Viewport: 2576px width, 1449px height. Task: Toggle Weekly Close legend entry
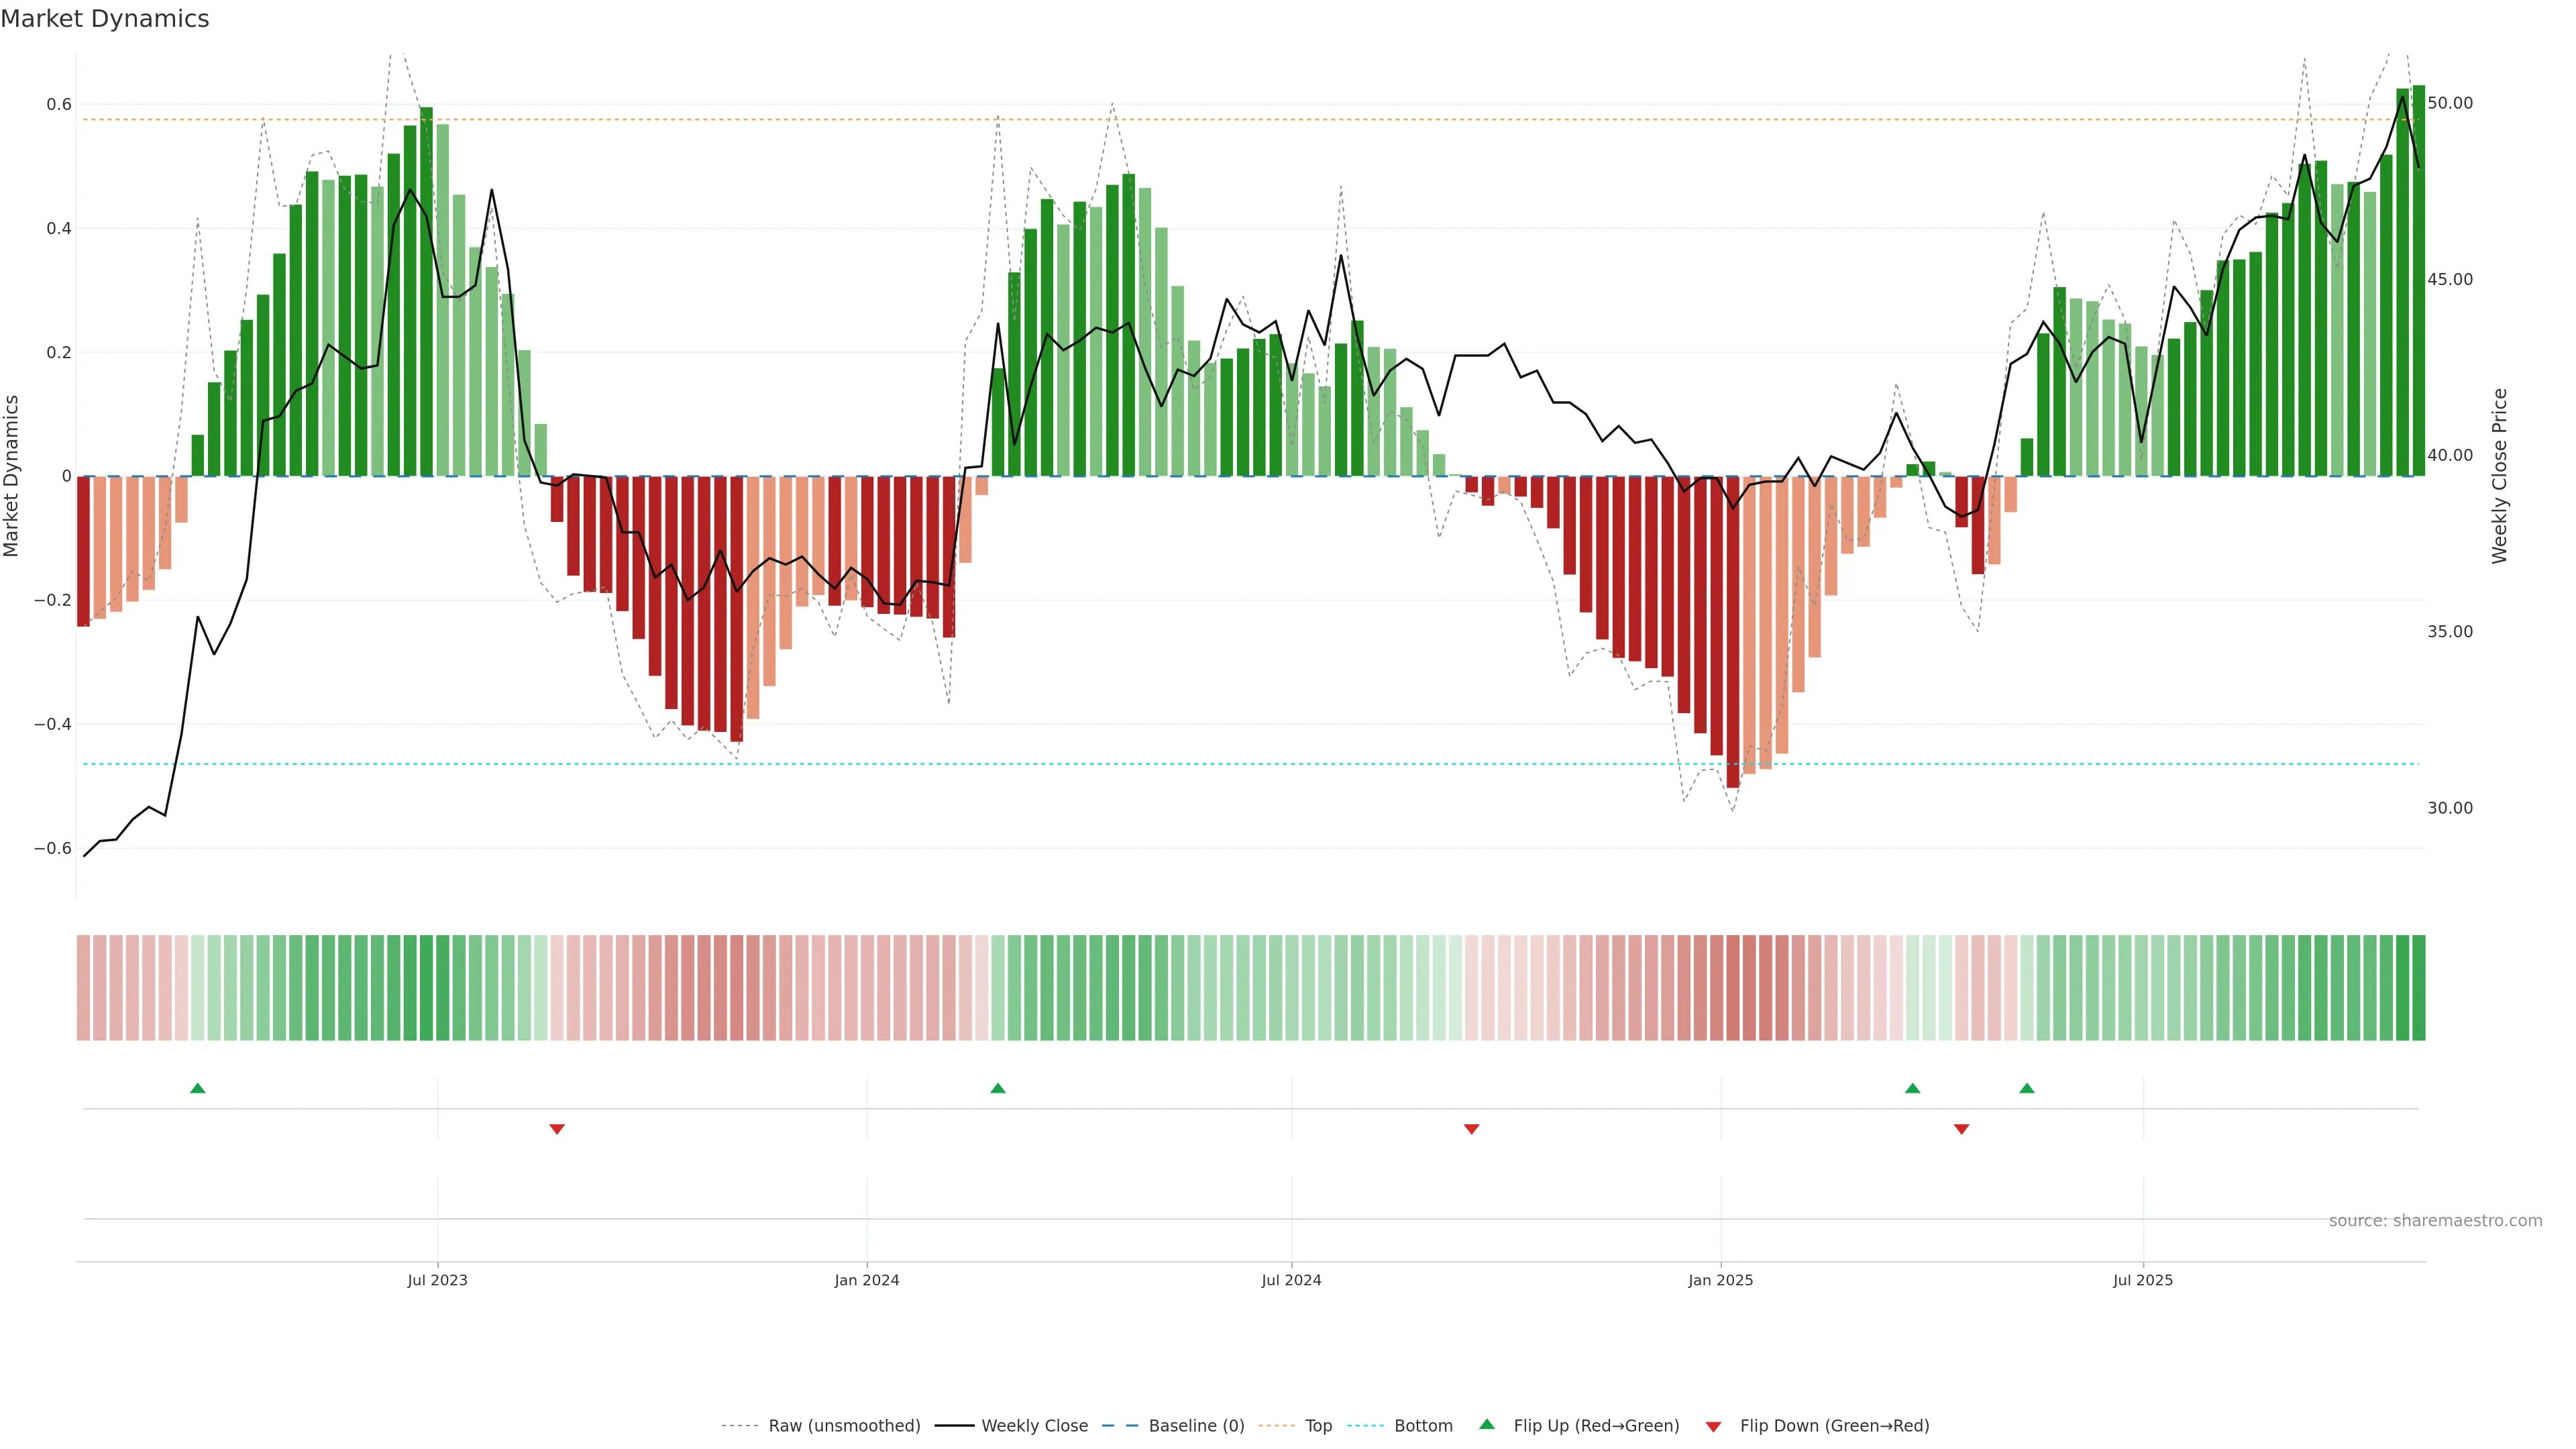click(x=1034, y=1426)
